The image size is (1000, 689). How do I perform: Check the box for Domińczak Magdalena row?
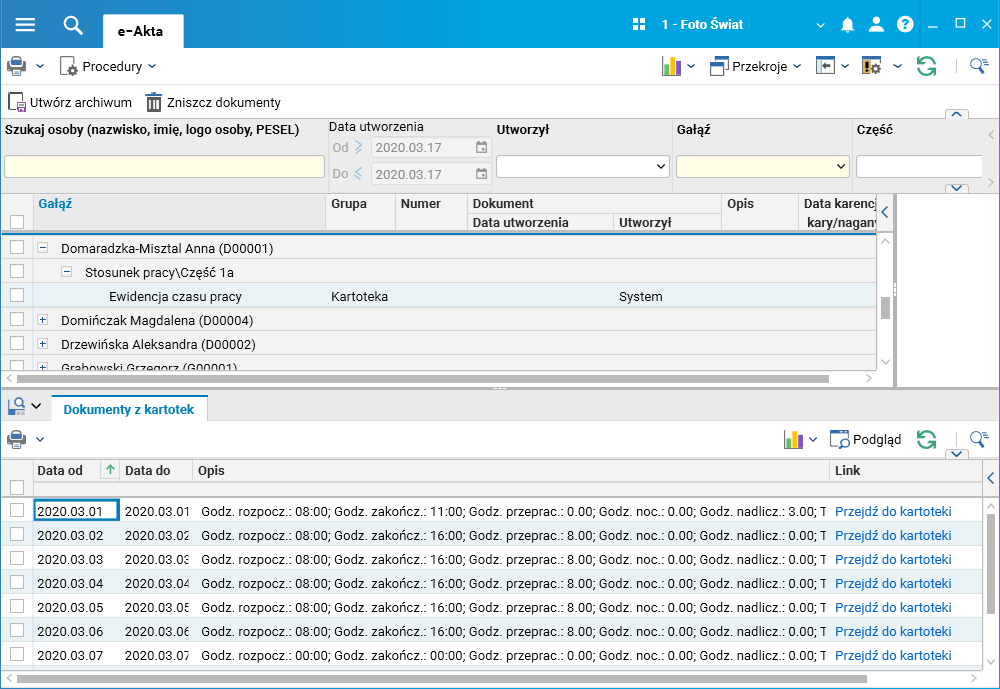click(x=17, y=320)
